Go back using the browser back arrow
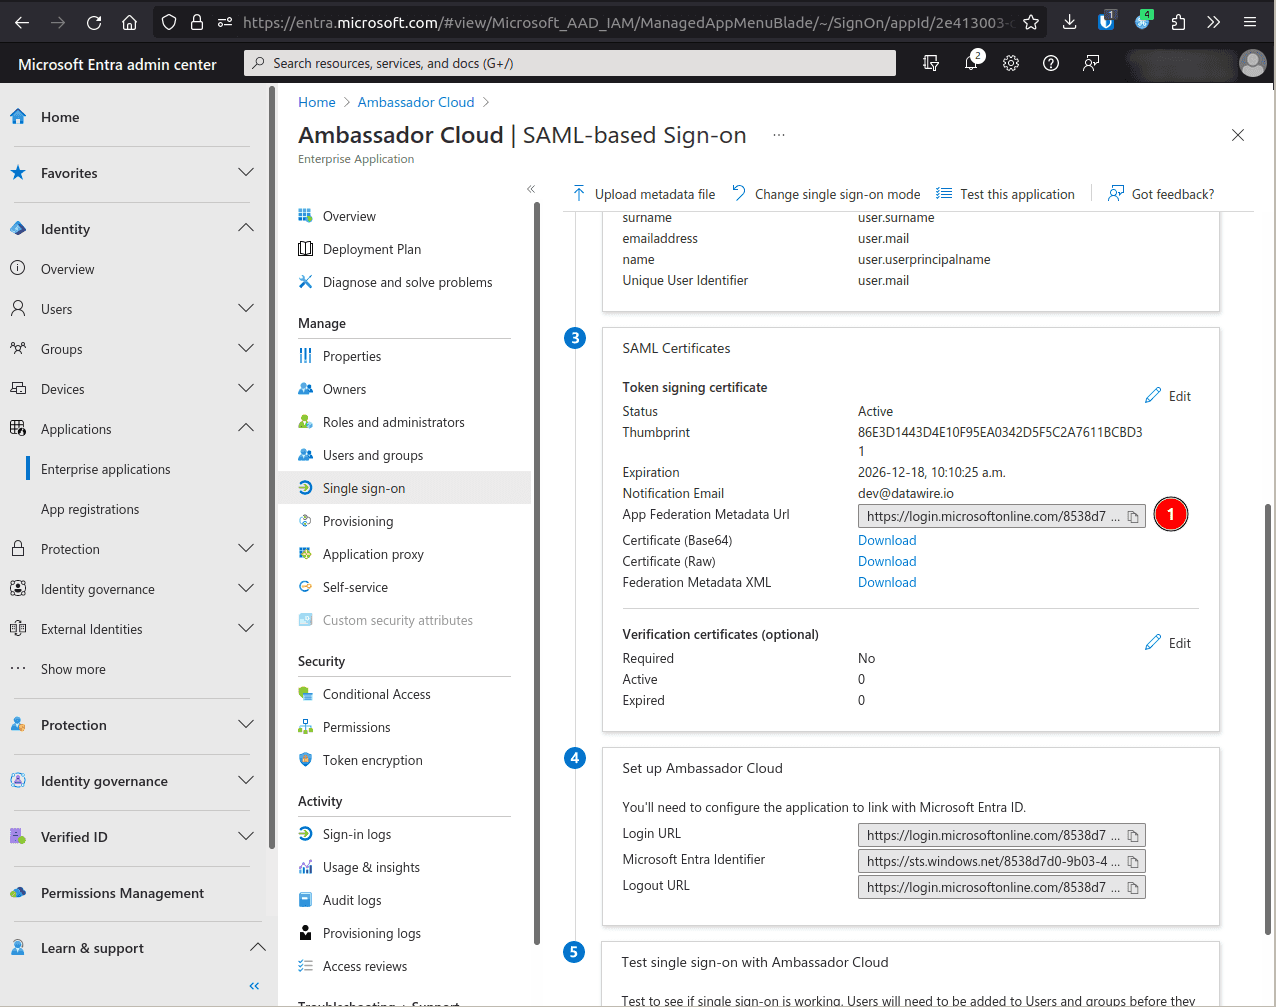The width and height of the screenshot is (1276, 1007). point(22,22)
